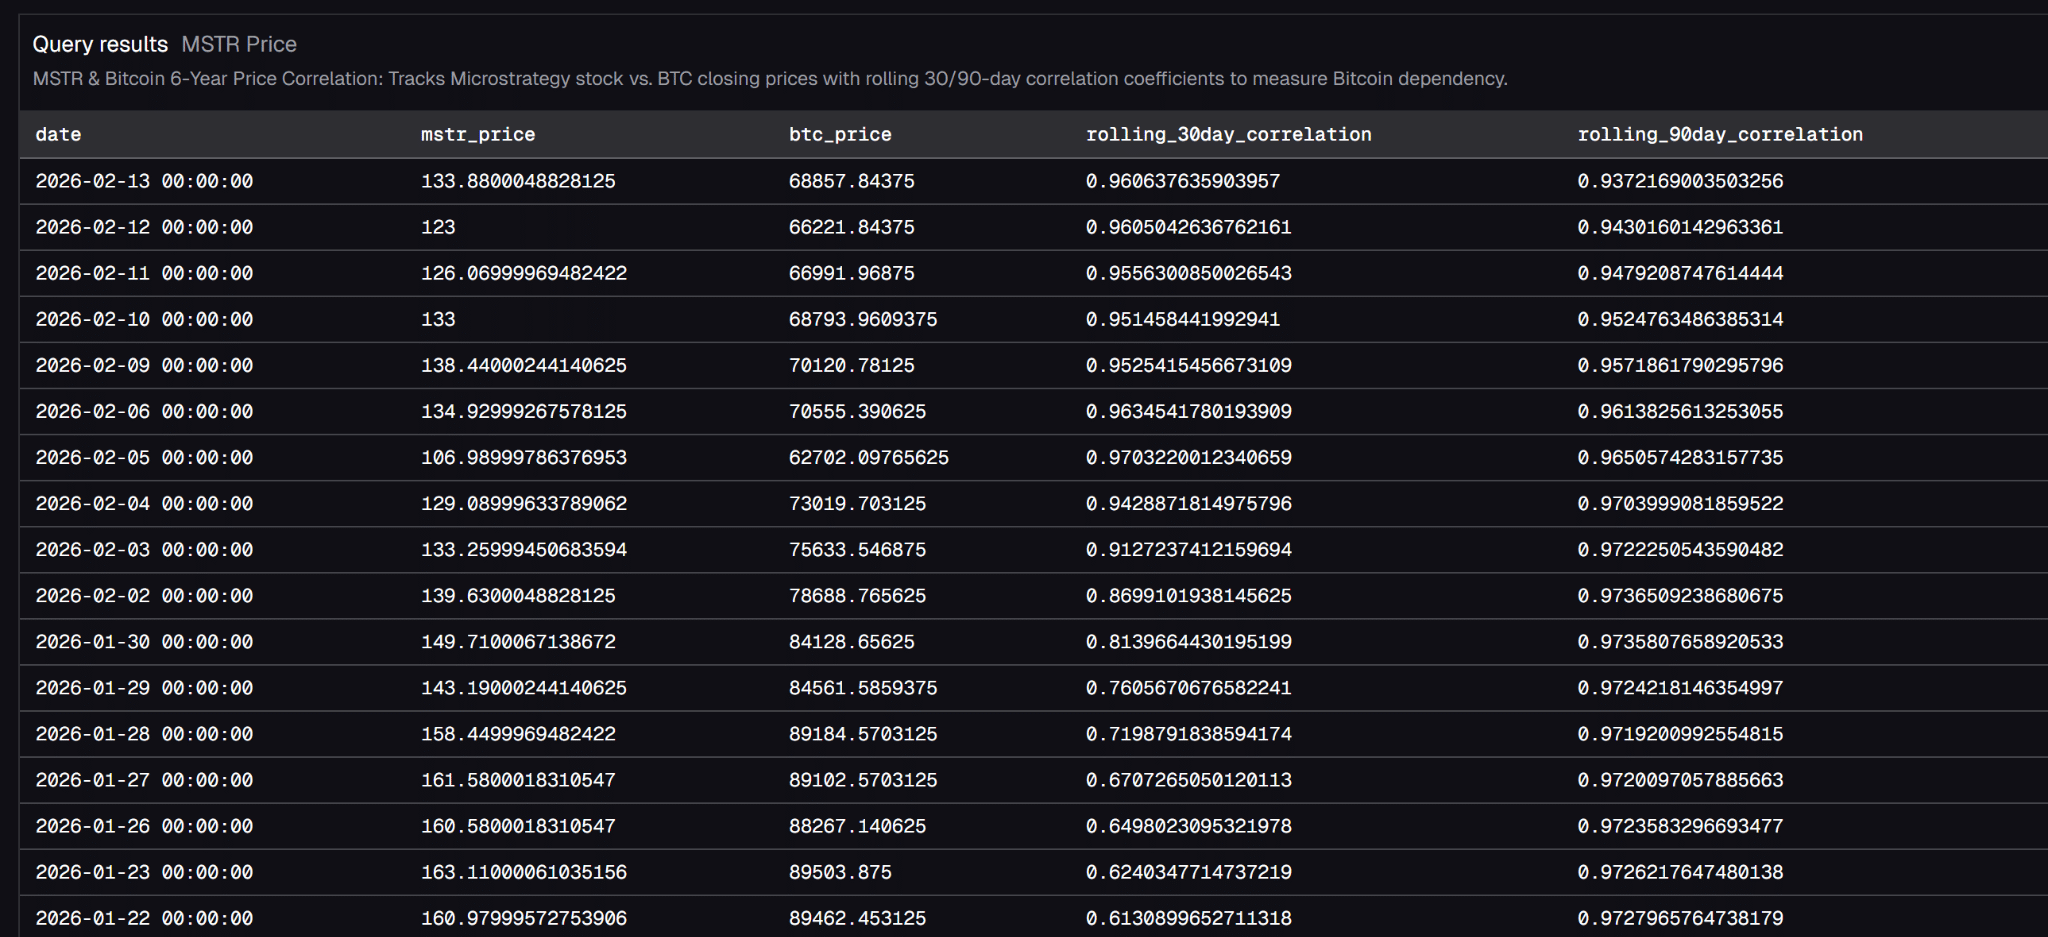The height and width of the screenshot is (937, 2048).
Task: Select 30-day correlation 0.6240347714737219
Action: coord(1189,871)
